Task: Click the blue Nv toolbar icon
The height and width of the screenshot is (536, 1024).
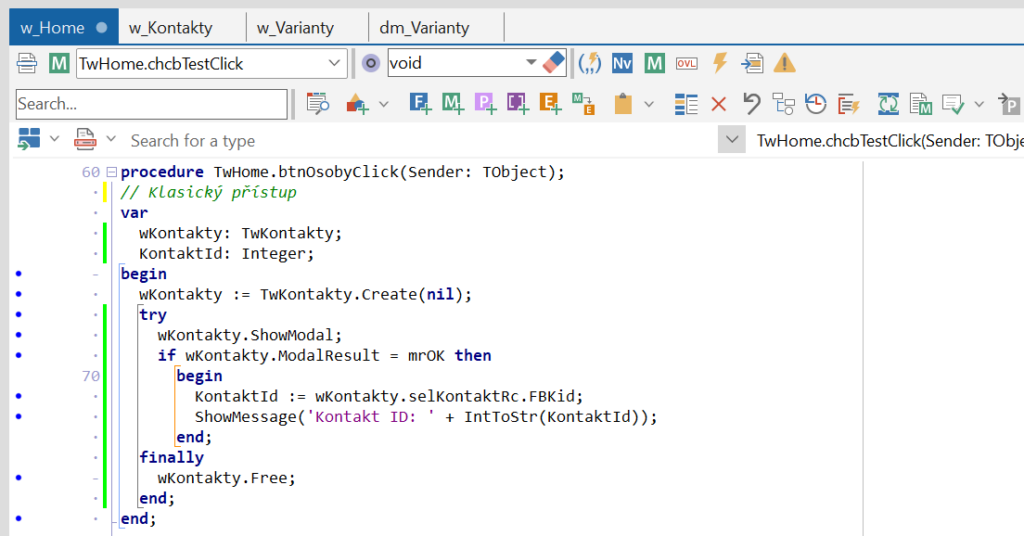Action: coord(622,63)
